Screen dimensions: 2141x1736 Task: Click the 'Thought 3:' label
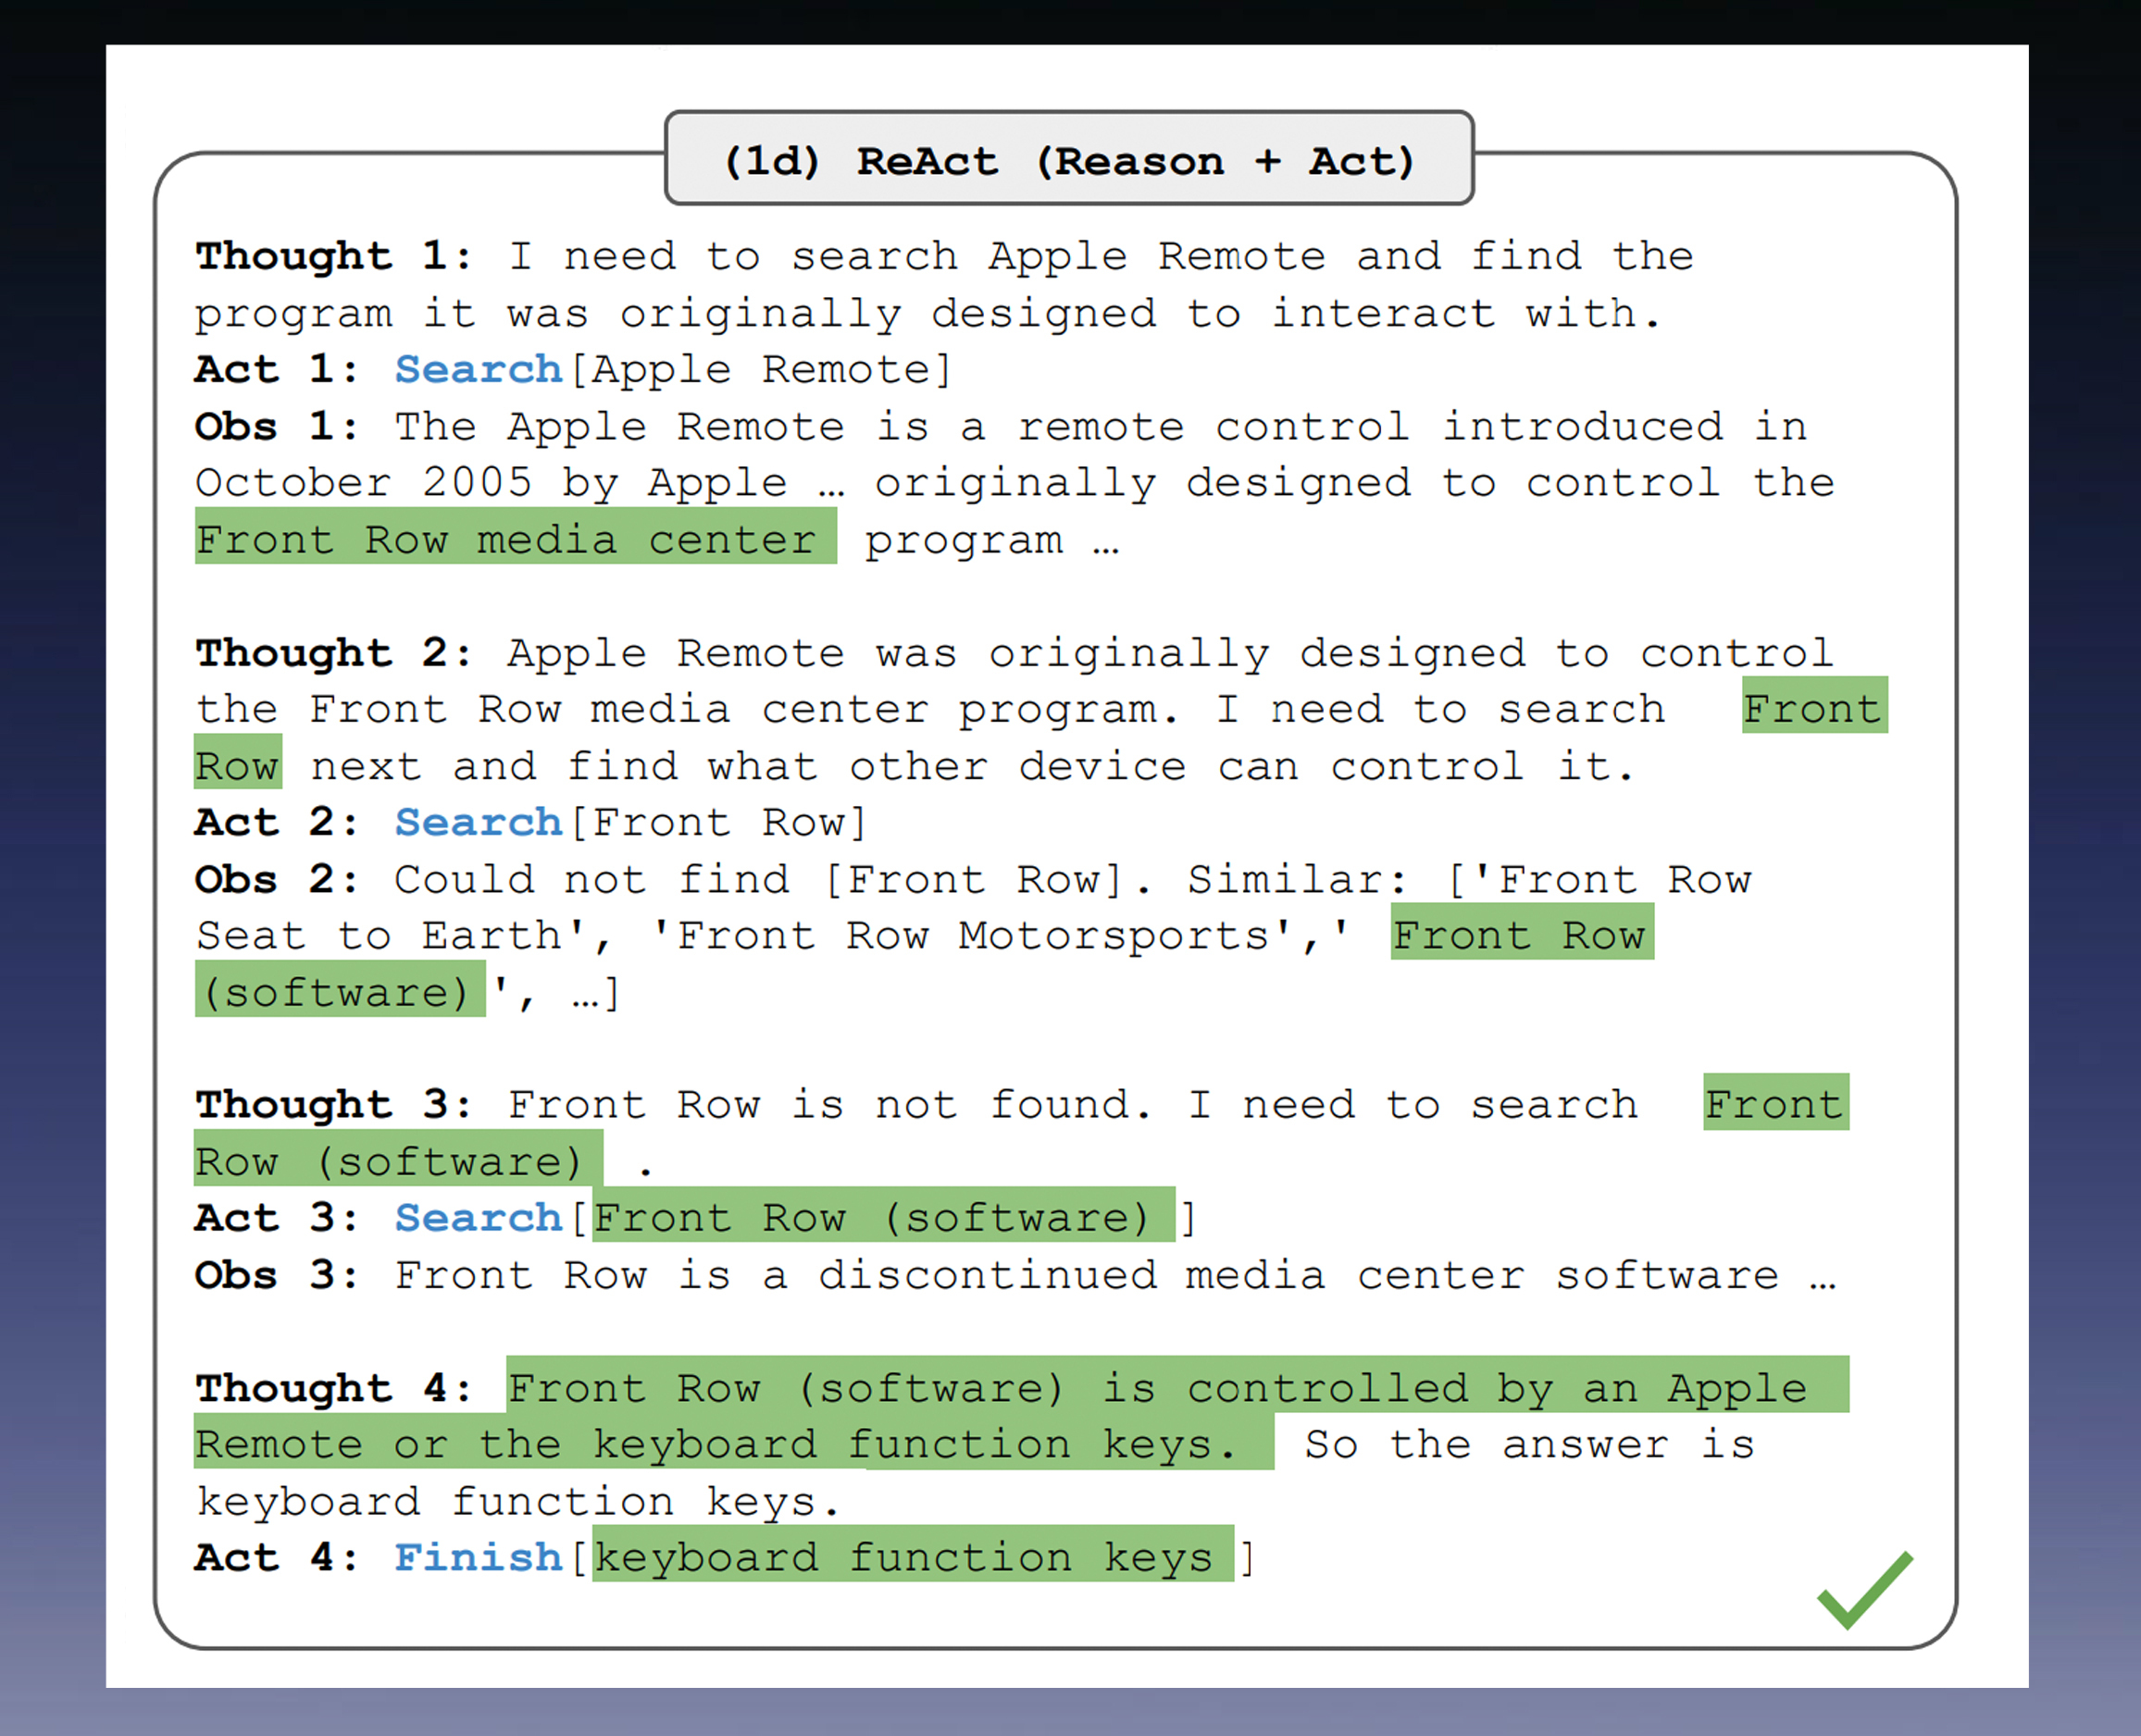332,1105
